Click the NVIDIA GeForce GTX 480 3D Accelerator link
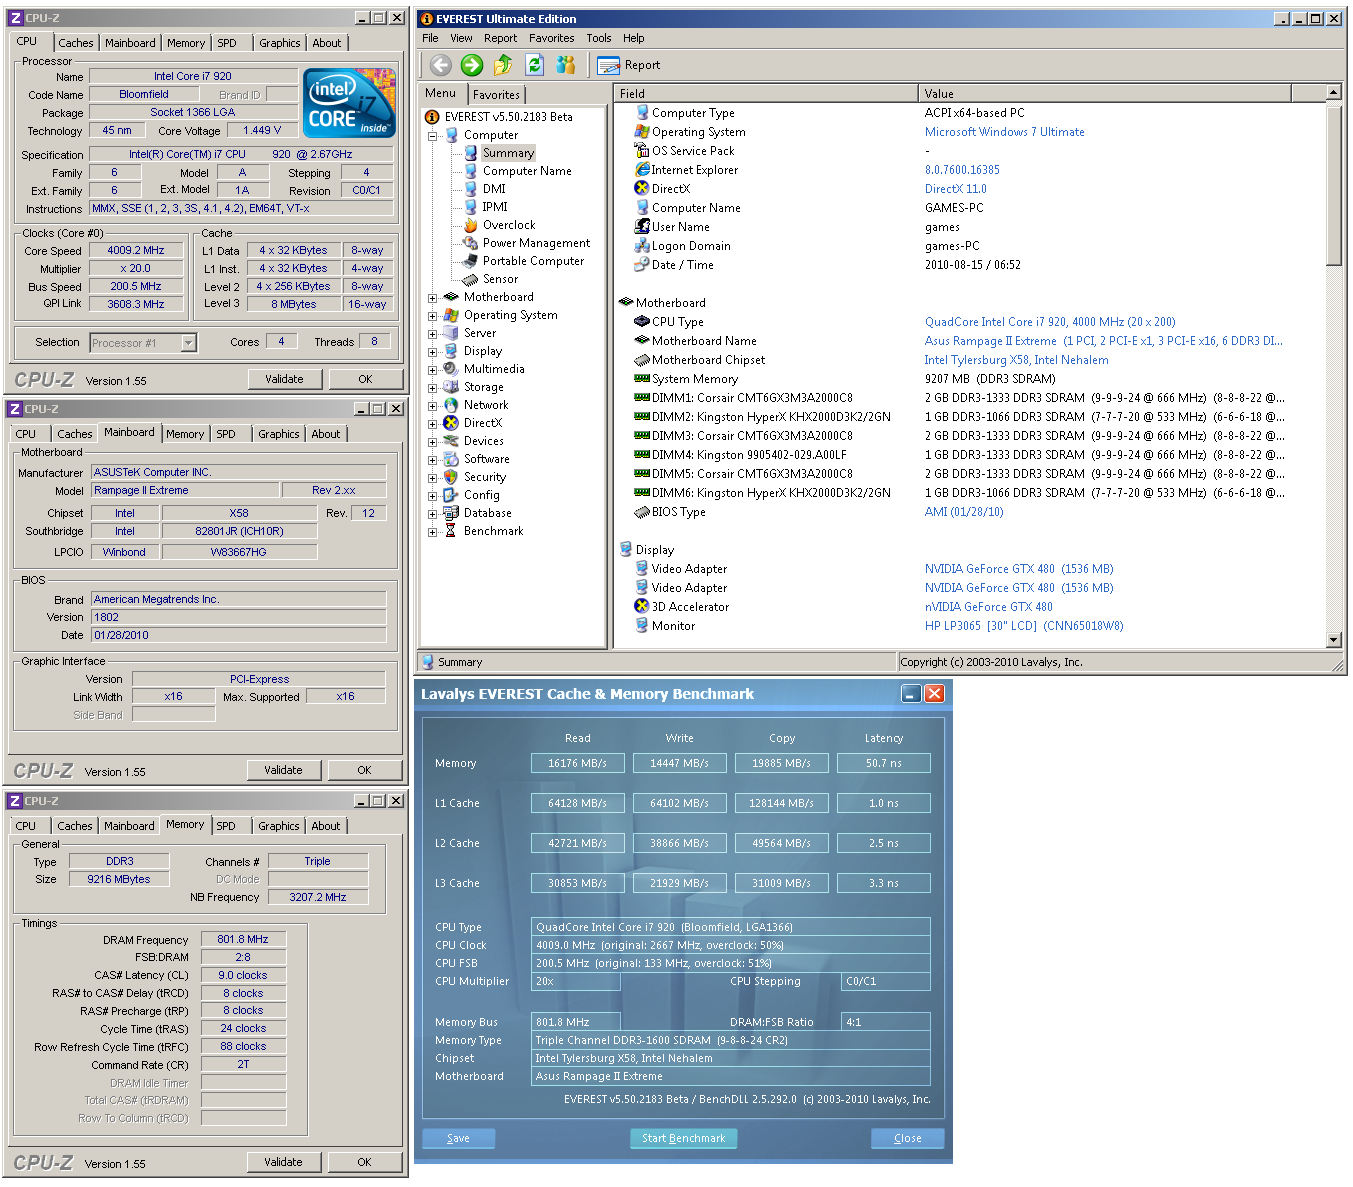The image size is (1353, 1187). click(x=988, y=607)
